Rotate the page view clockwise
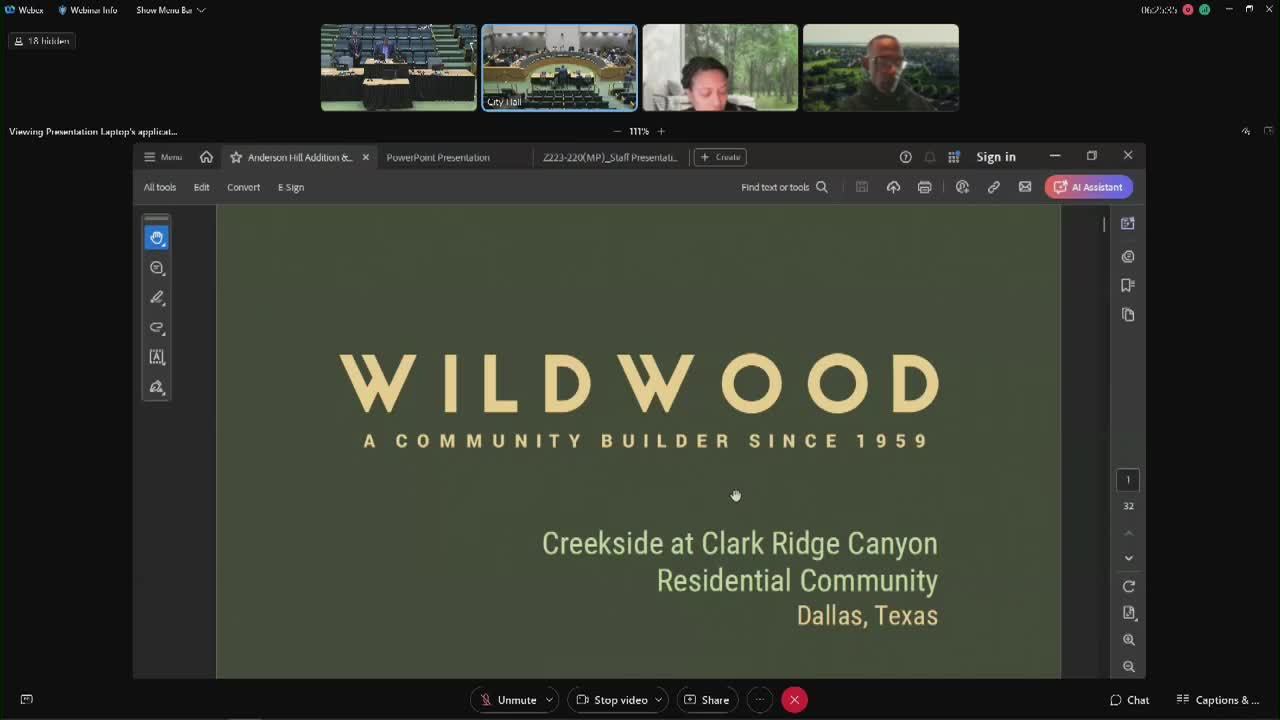 (x=1129, y=586)
